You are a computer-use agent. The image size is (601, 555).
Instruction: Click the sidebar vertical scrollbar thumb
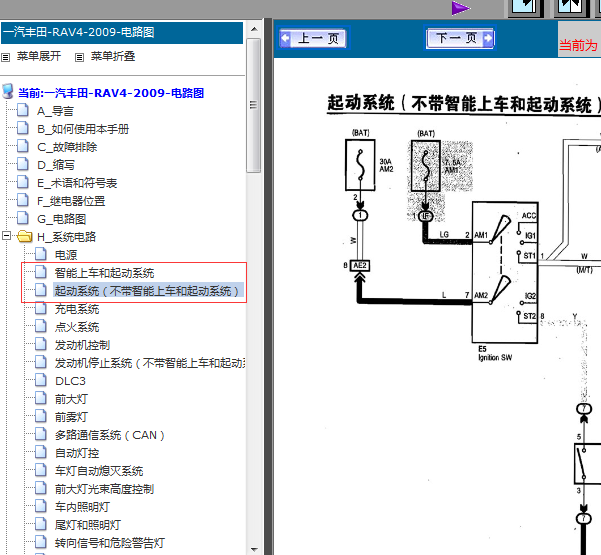(254, 105)
